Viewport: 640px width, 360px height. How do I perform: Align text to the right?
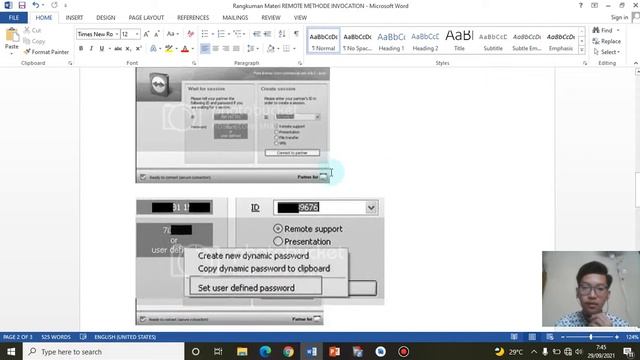226,49
